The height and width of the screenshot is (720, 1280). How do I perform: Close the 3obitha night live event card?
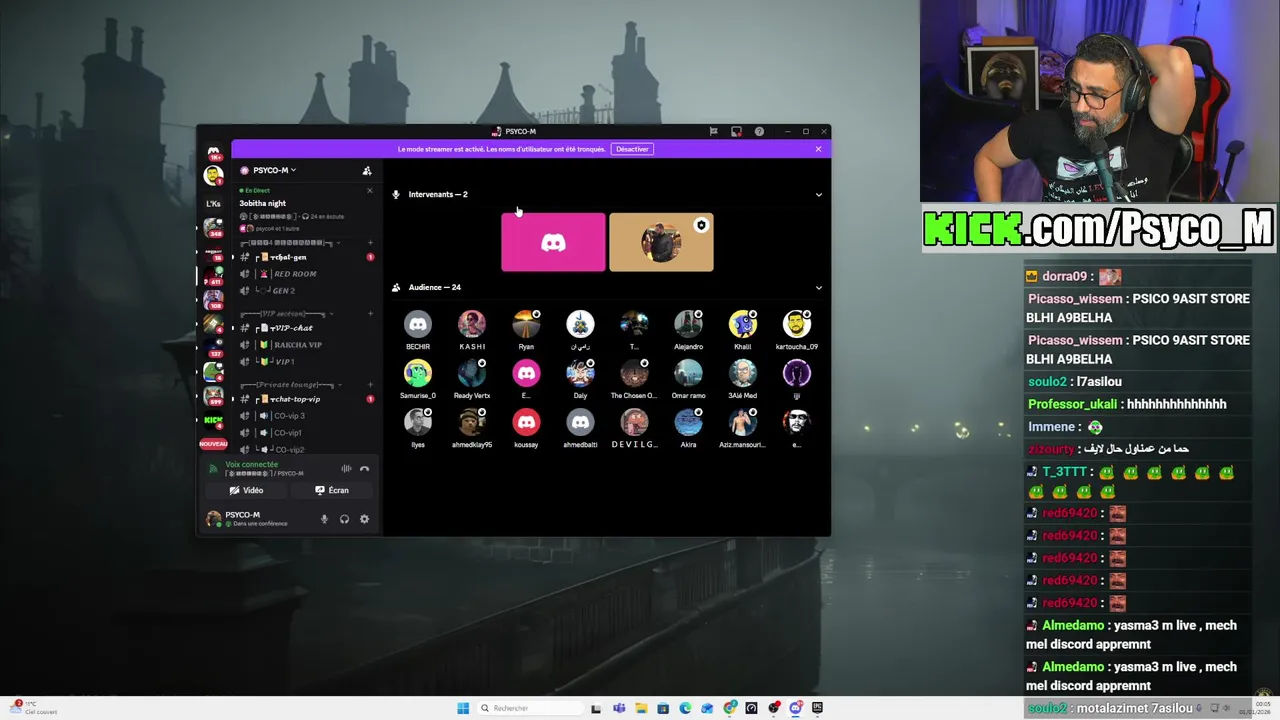[x=369, y=190]
